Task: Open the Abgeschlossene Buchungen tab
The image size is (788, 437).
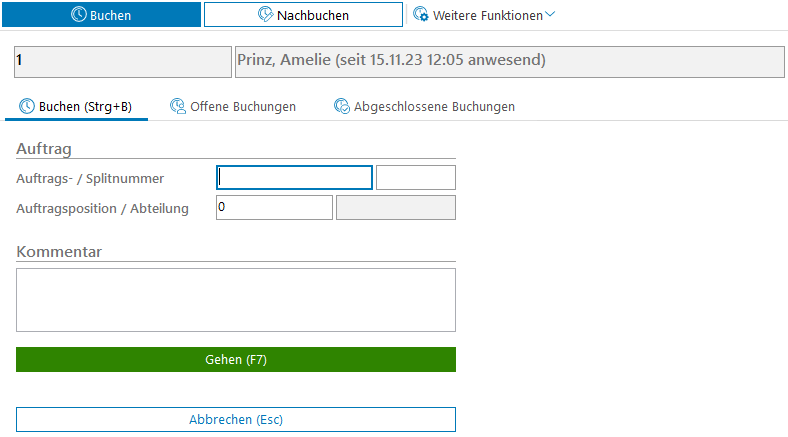Action: click(434, 106)
